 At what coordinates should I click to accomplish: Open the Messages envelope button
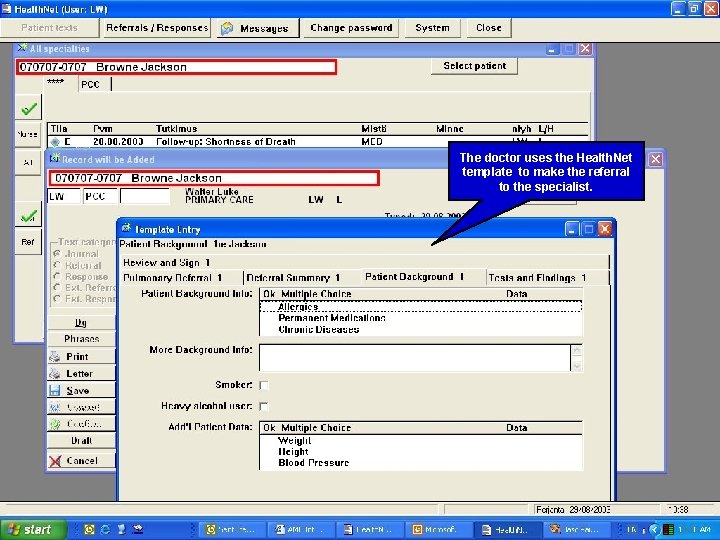(258, 28)
